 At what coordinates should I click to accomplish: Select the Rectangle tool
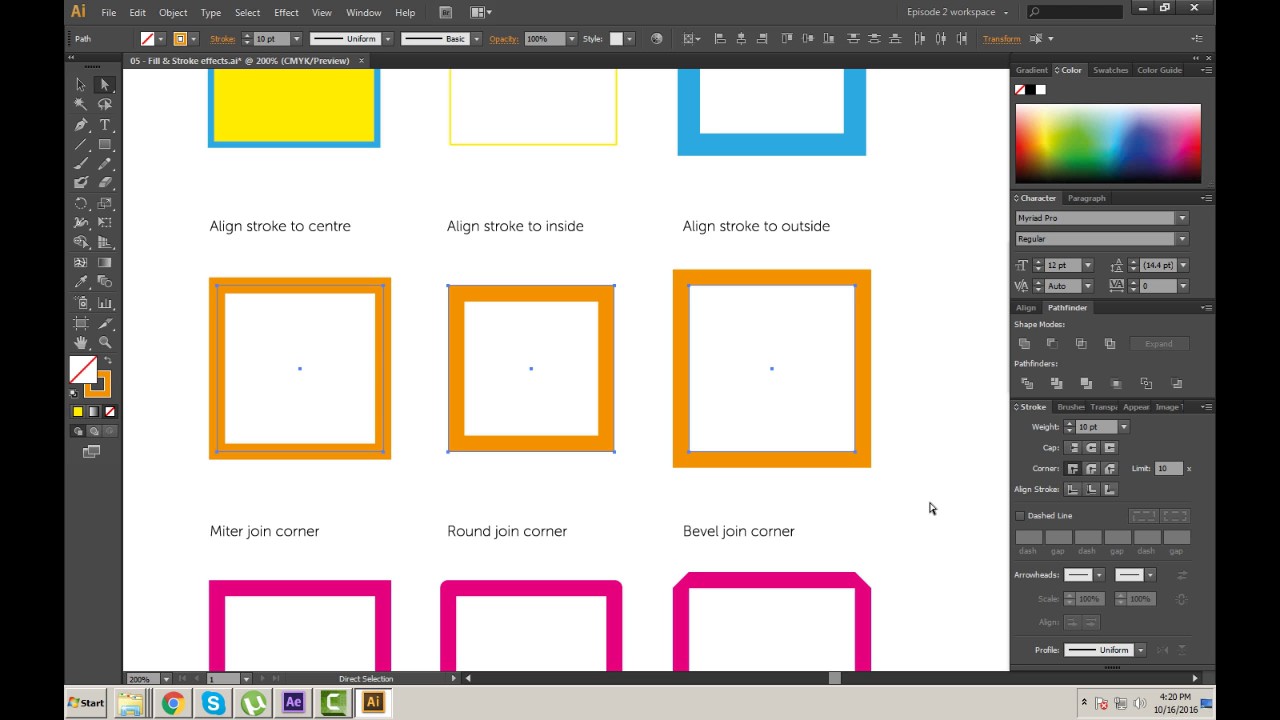104,144
